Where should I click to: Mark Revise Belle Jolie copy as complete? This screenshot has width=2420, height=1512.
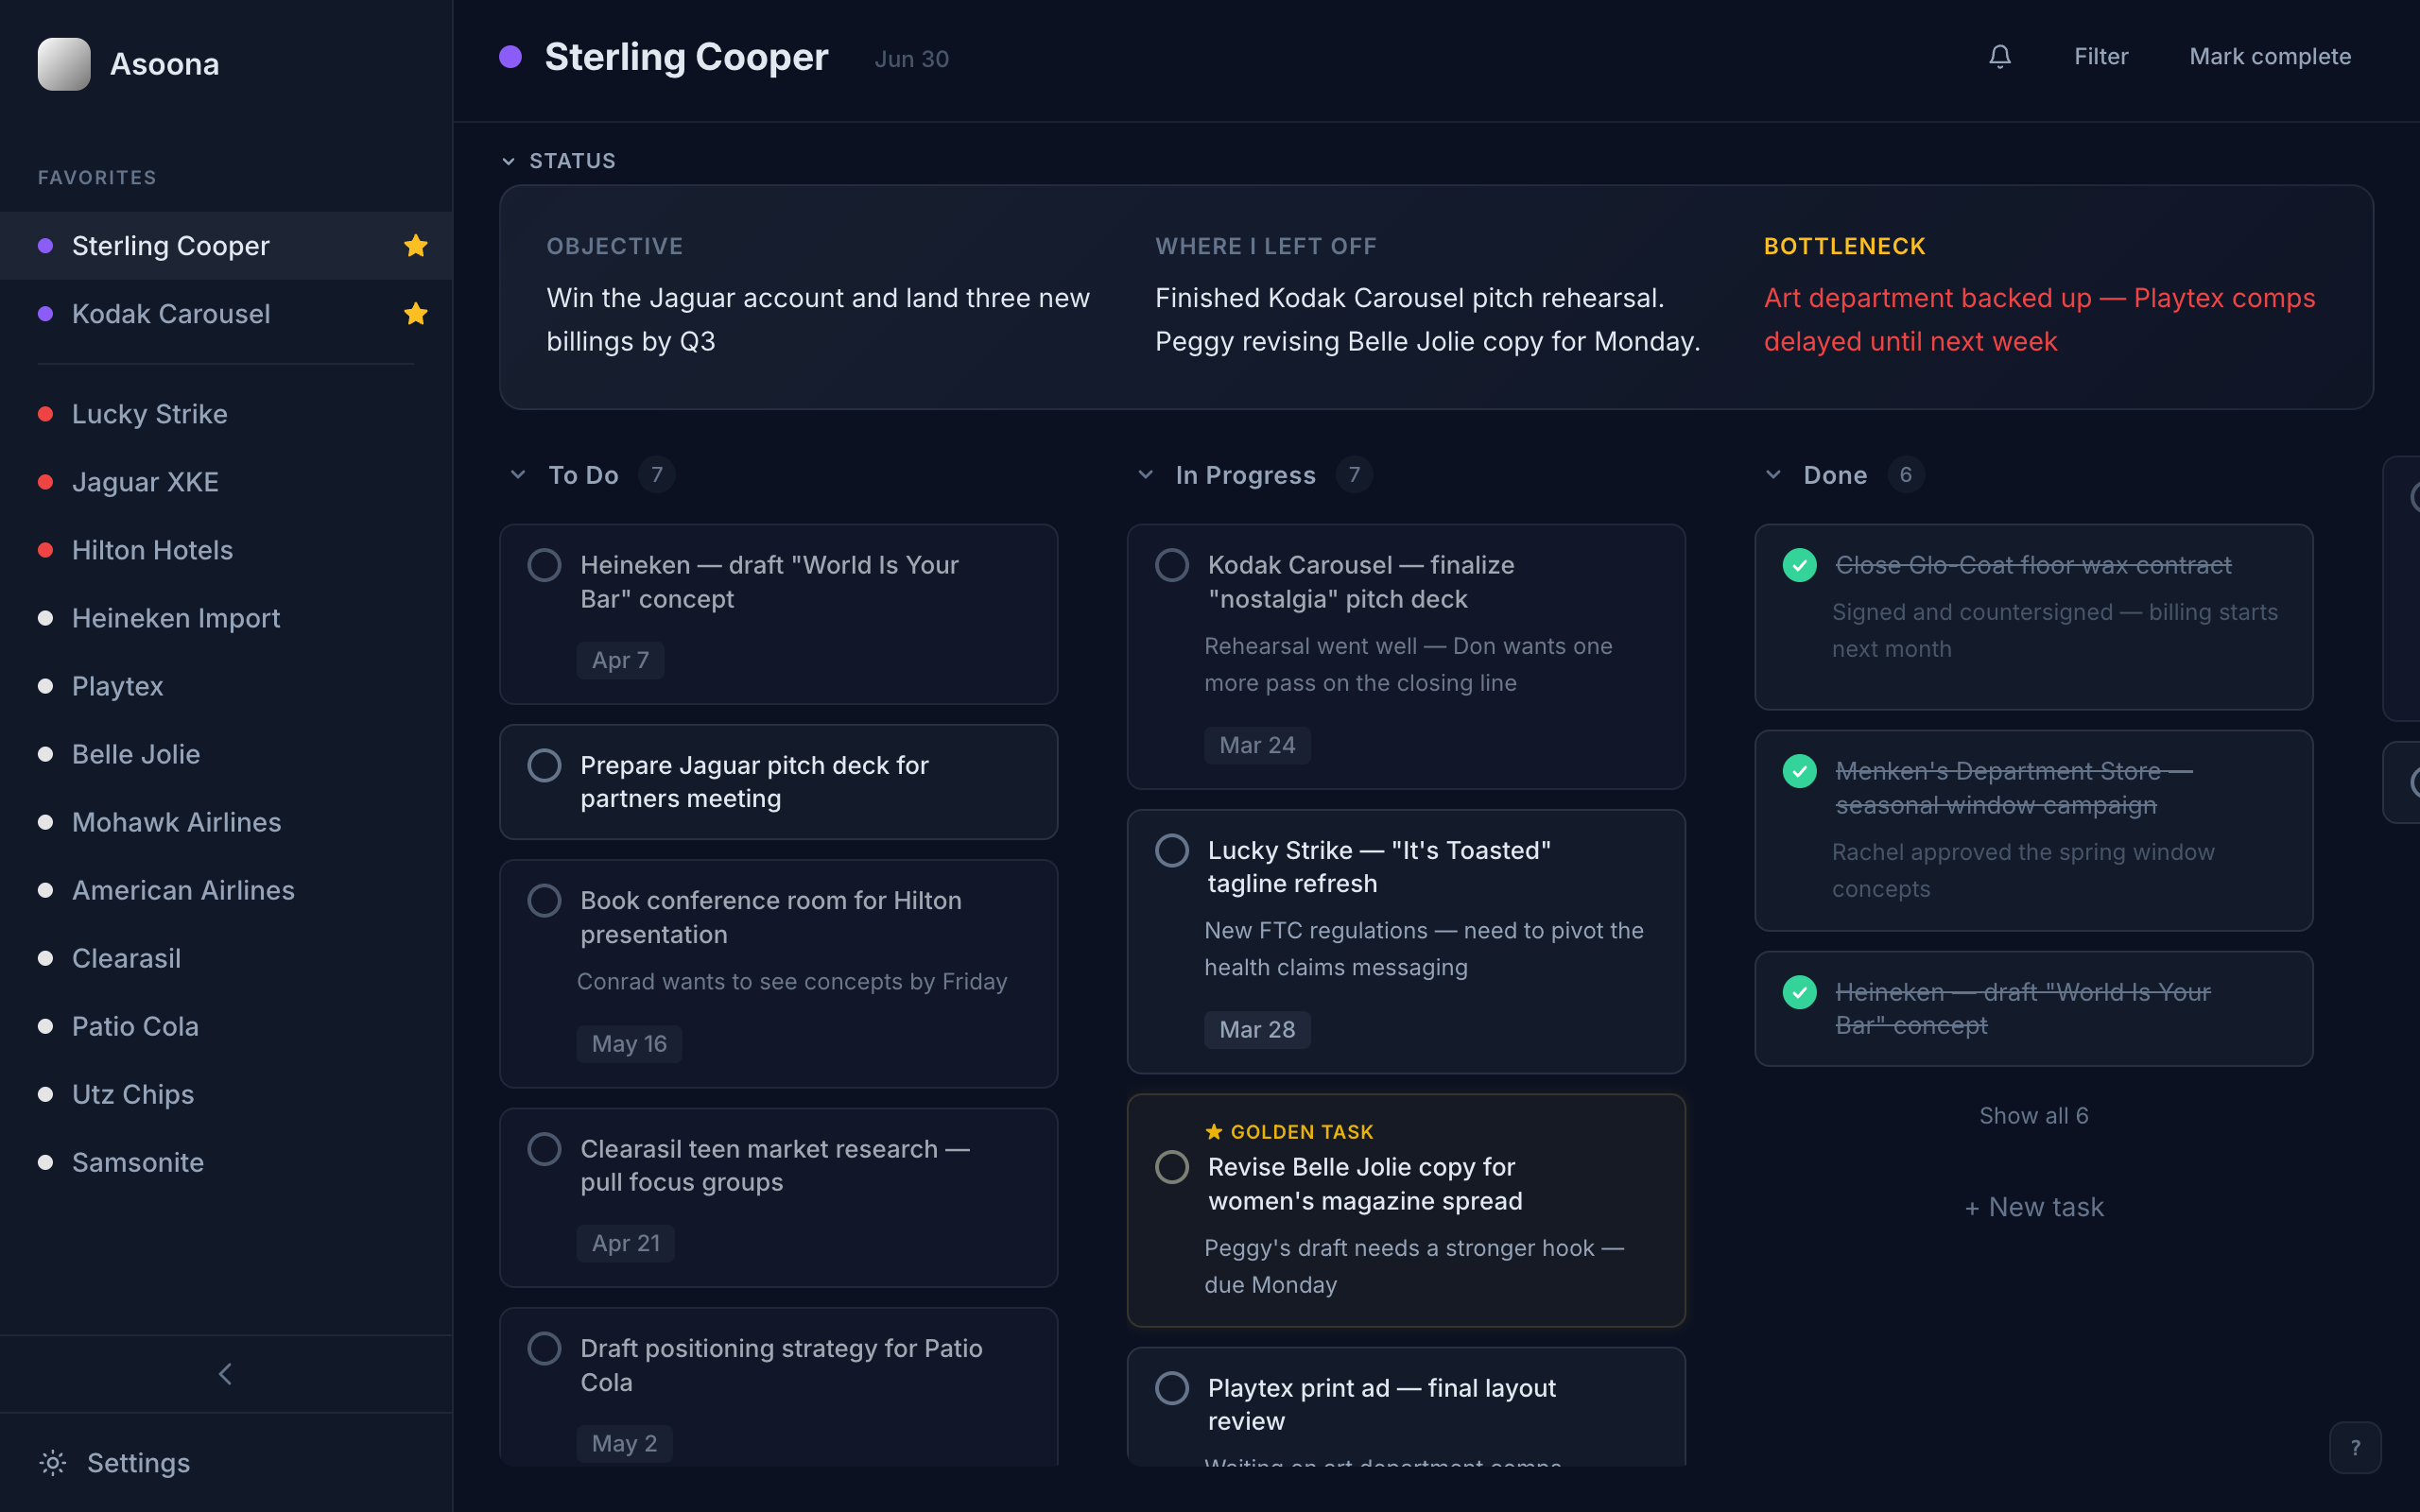(x=1172, y=1167)
